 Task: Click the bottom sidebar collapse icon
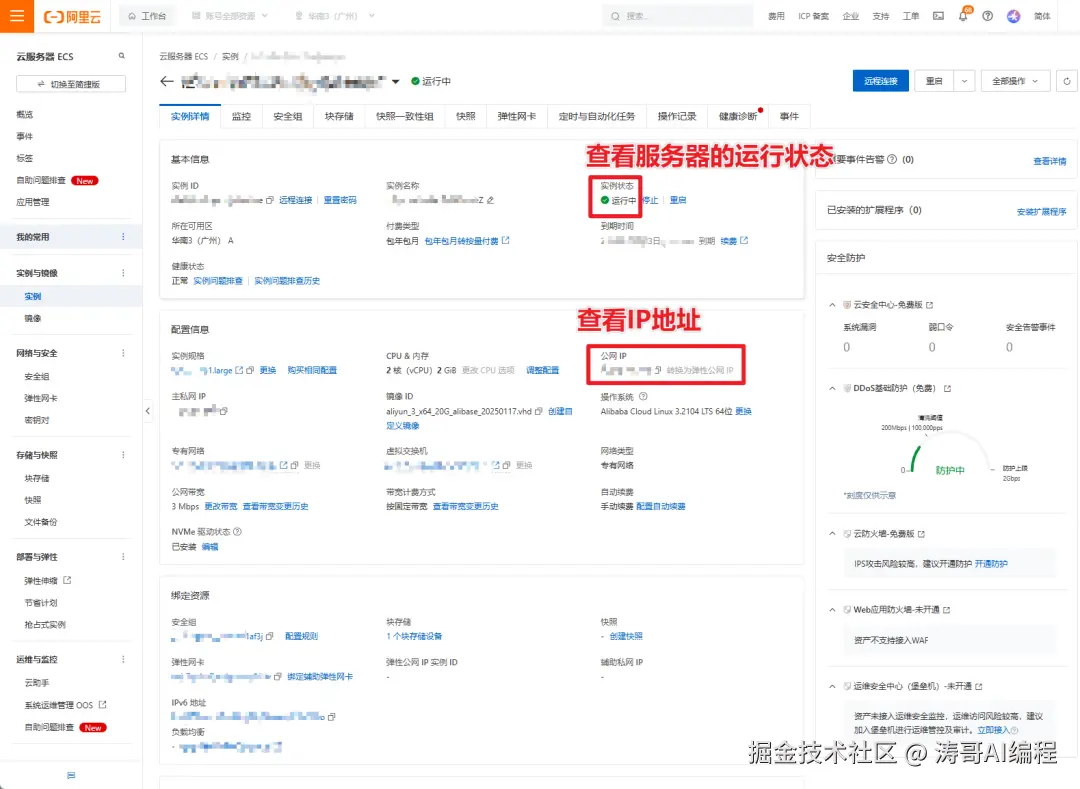71,775
